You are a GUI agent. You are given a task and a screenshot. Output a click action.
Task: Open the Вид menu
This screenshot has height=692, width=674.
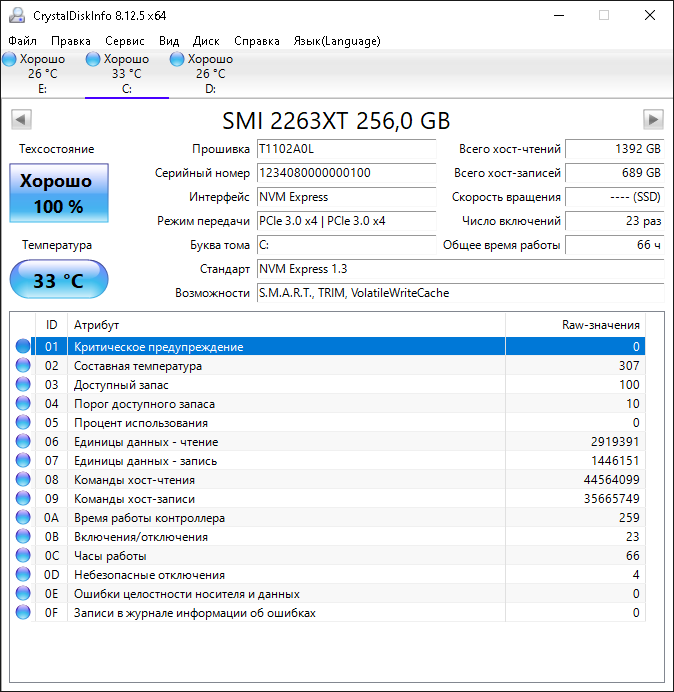(169, 41)
